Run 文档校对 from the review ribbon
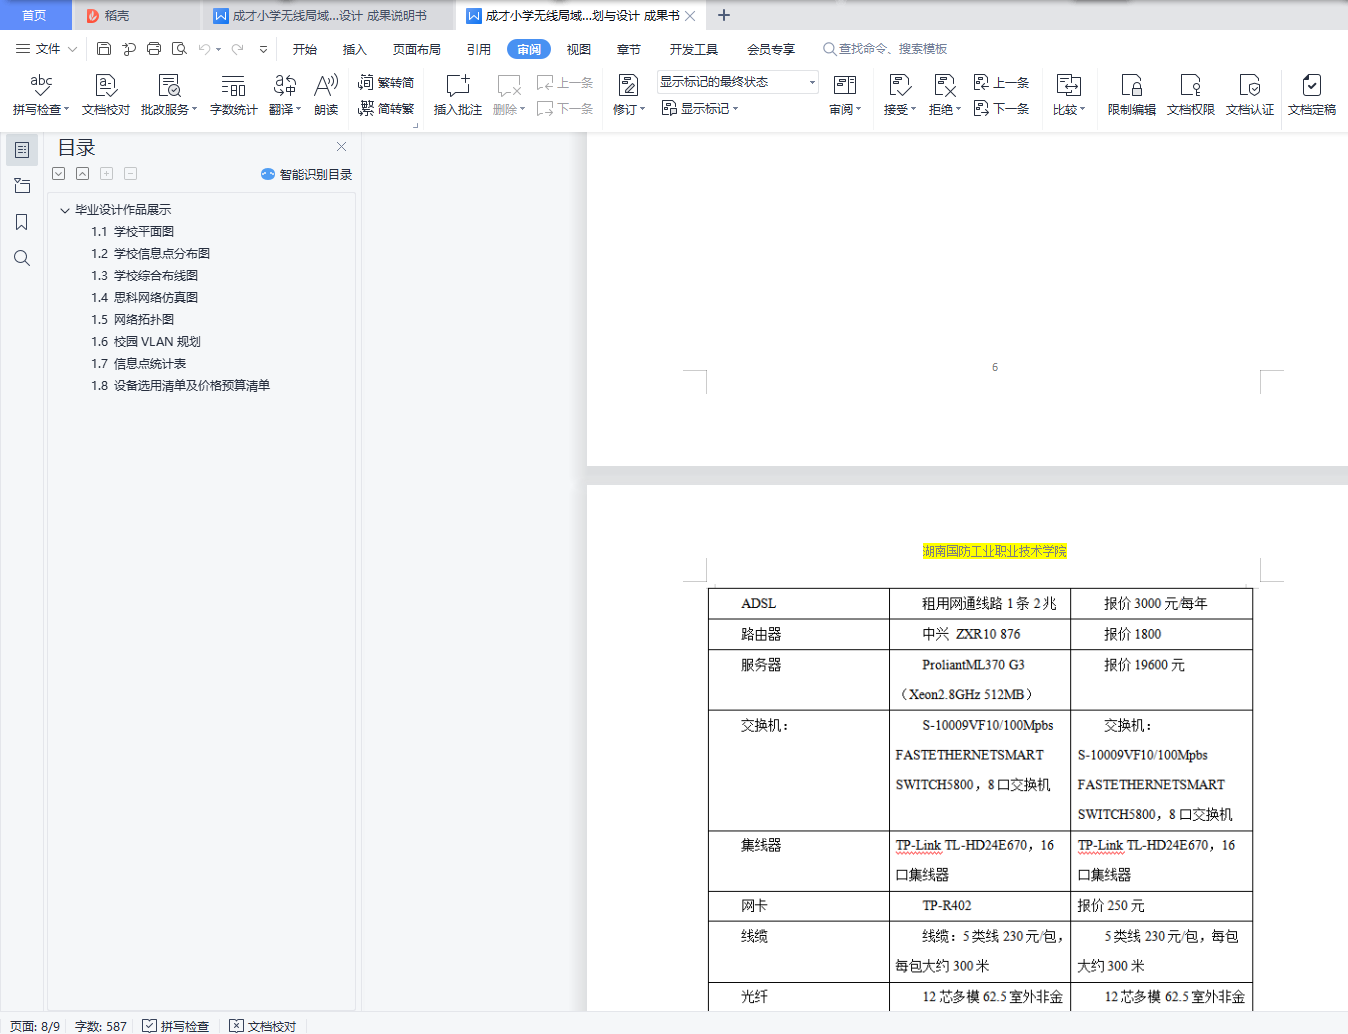 point(106,95)
